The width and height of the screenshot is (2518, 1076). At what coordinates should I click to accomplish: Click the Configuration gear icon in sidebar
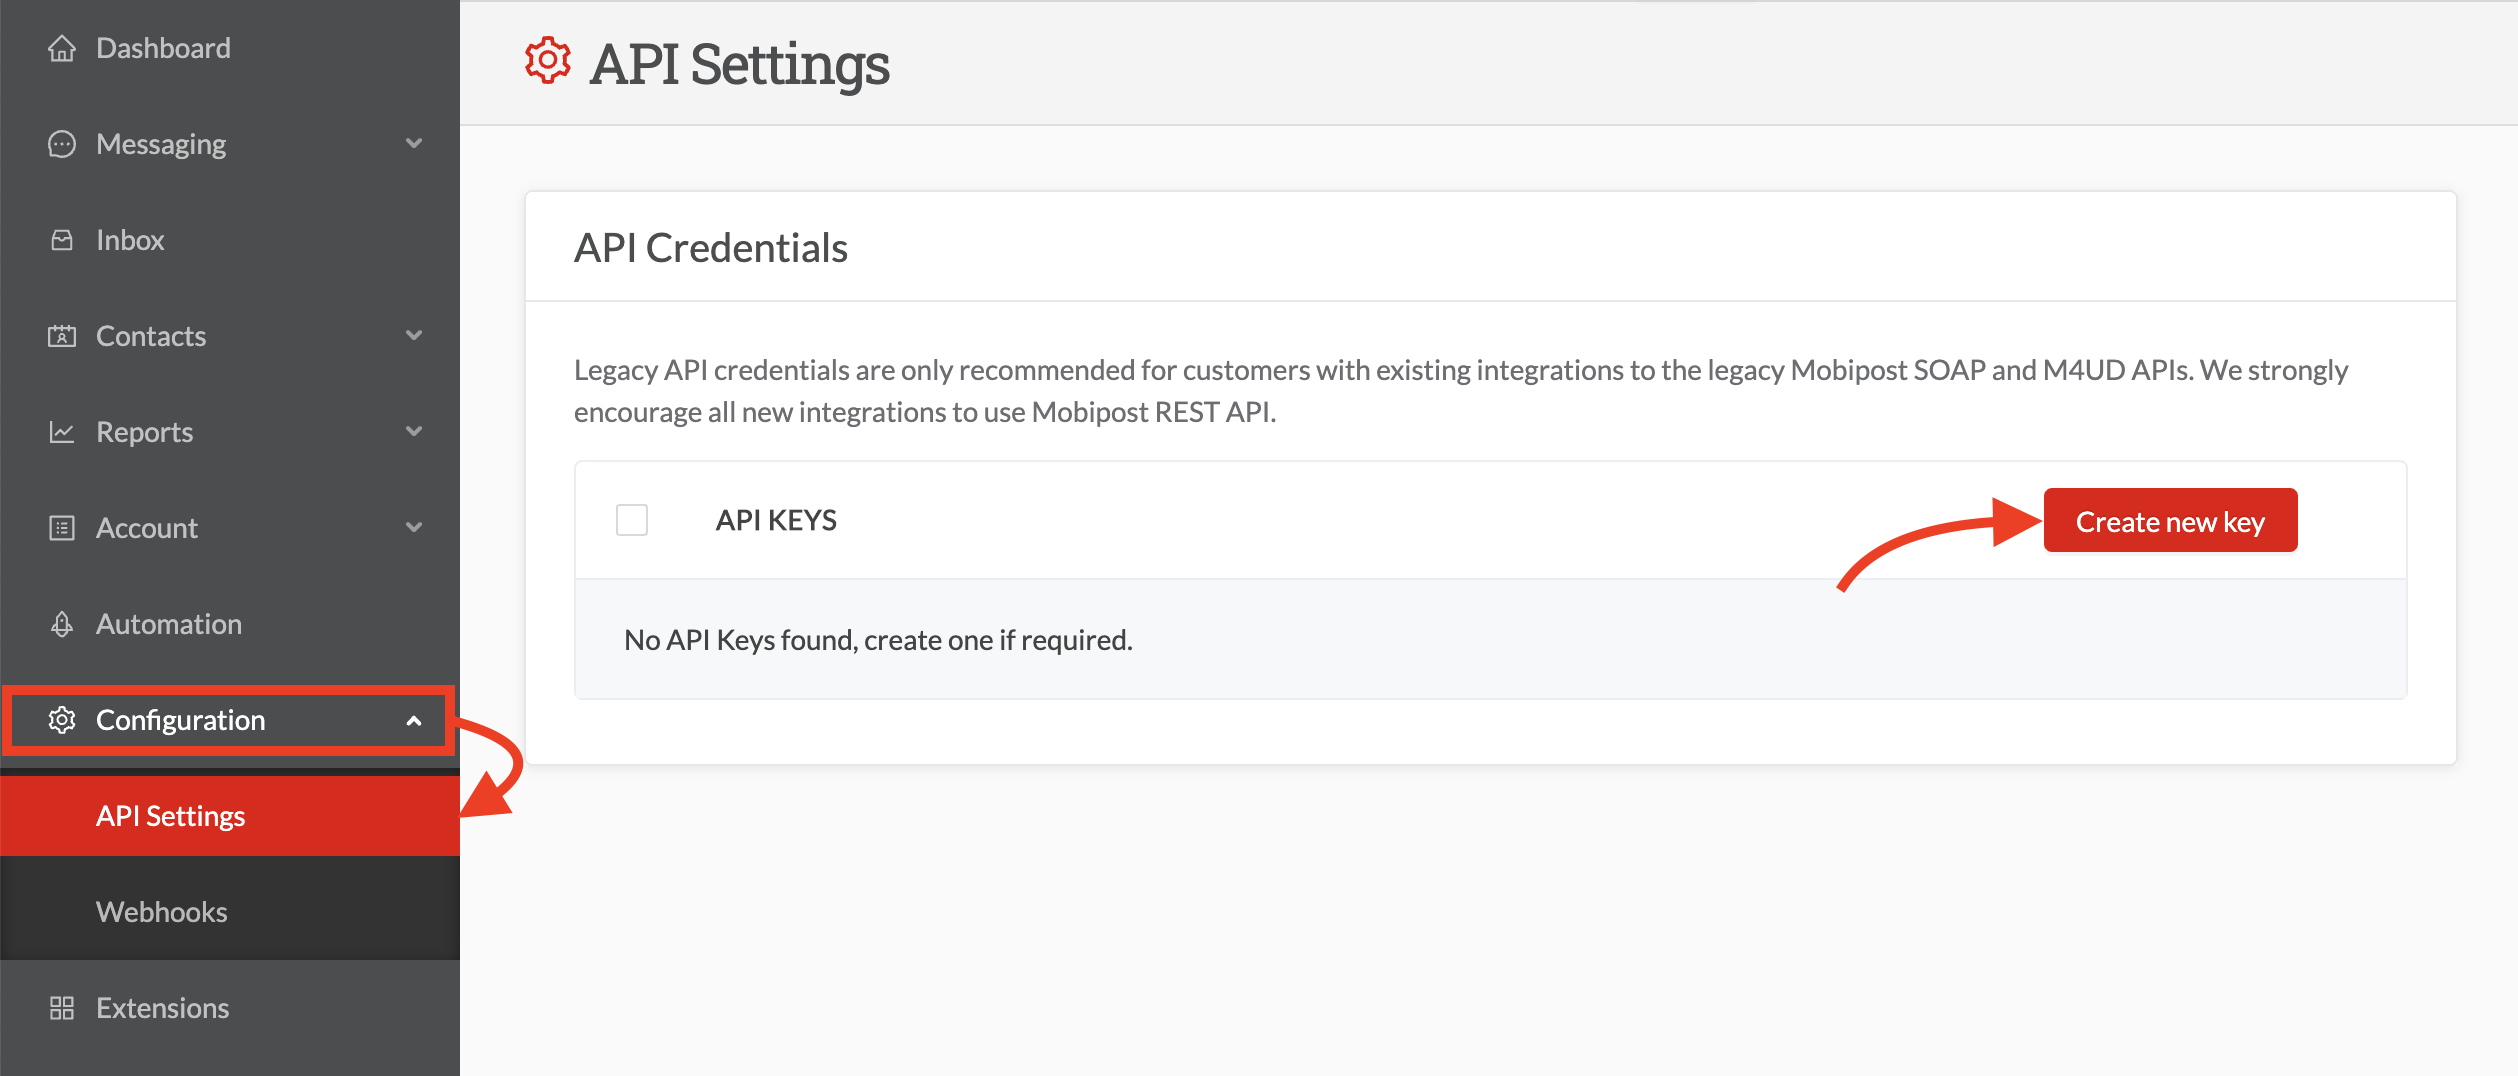(x=62, y=720)
